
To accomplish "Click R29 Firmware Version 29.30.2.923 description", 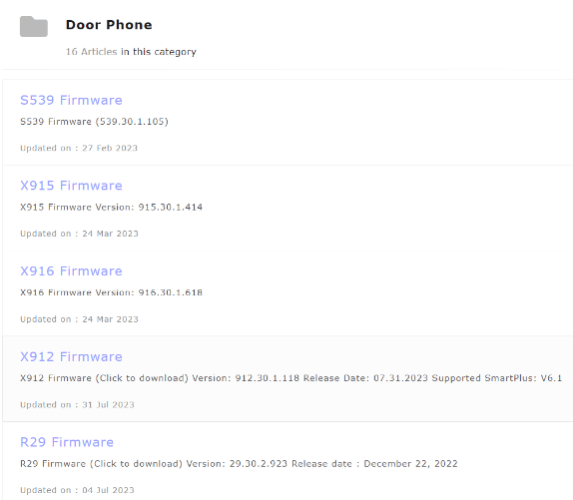I will click(239, 463).
